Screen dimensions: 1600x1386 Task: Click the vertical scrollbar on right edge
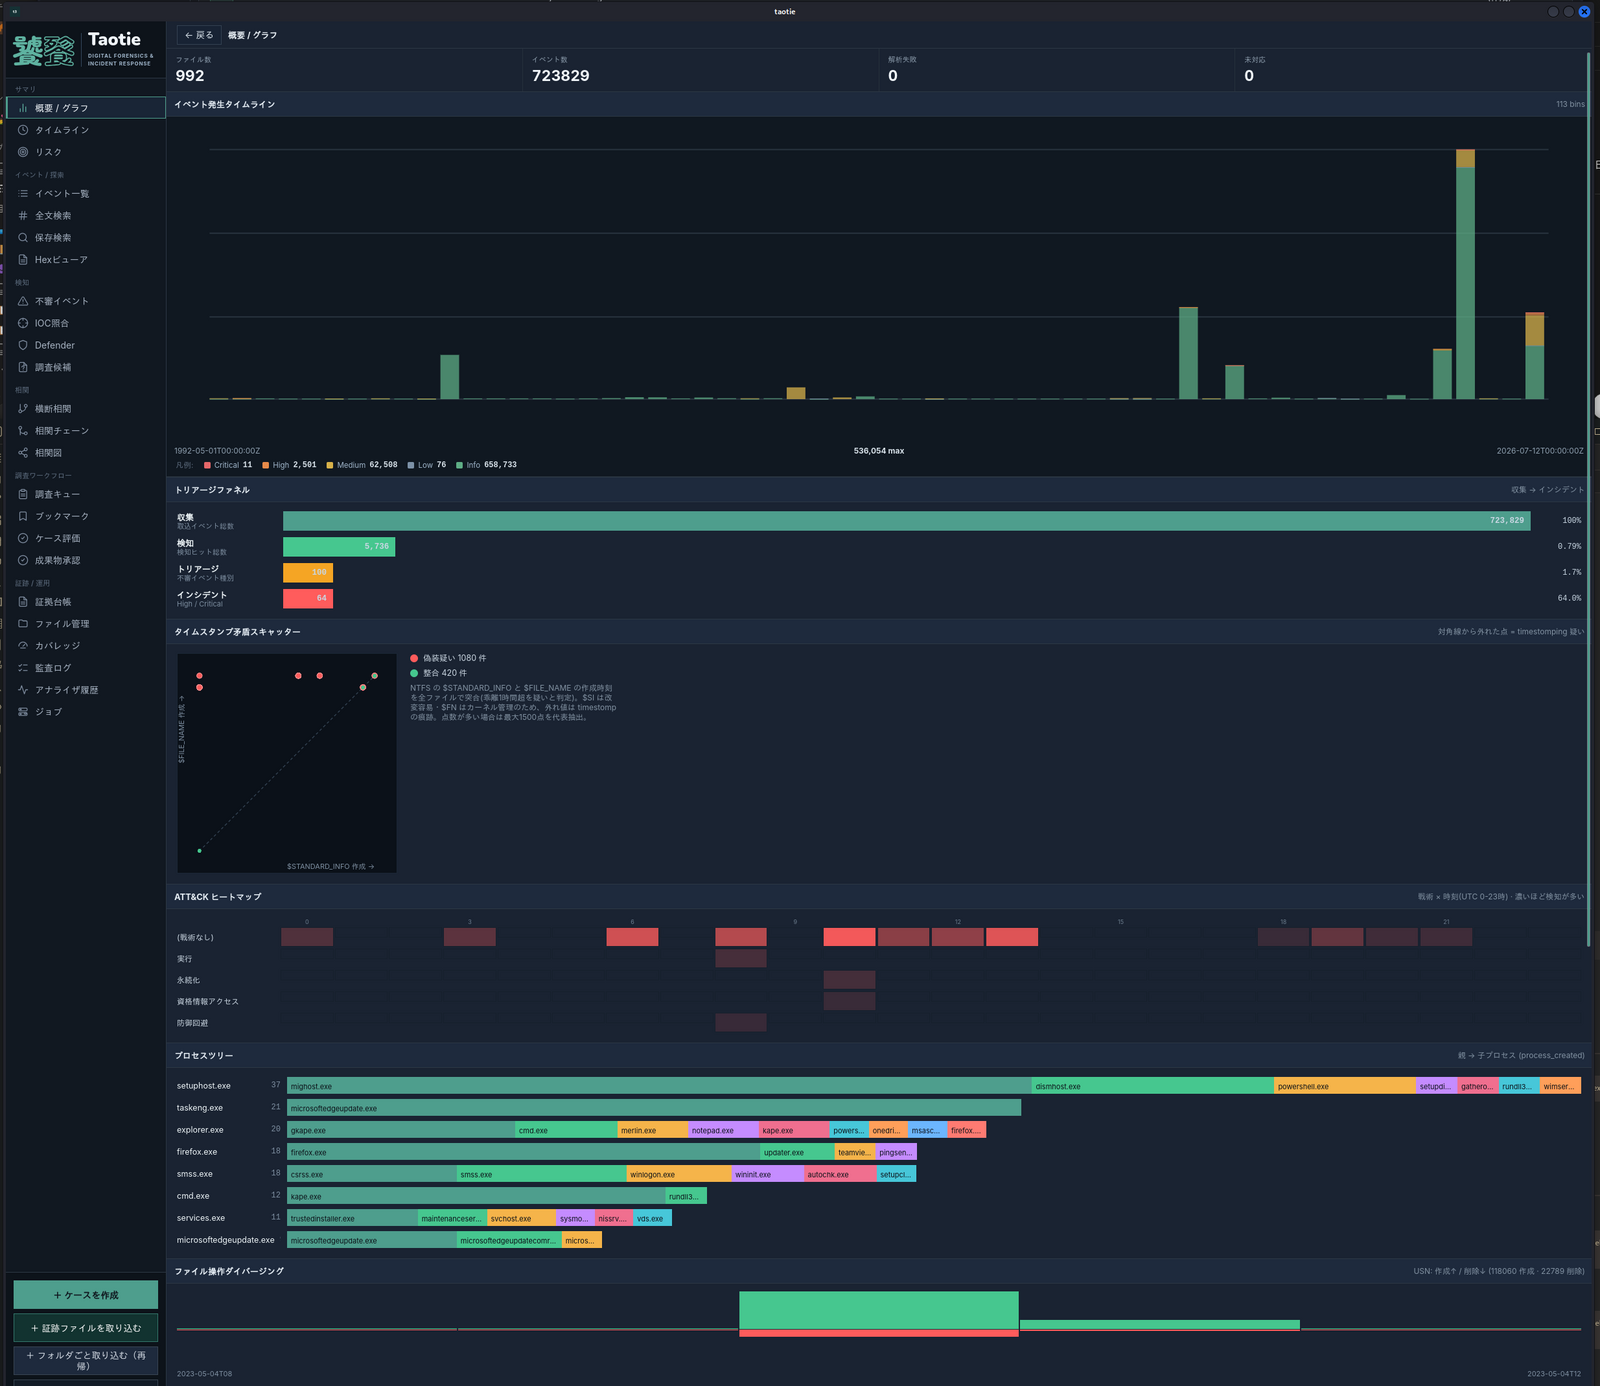1588,500
